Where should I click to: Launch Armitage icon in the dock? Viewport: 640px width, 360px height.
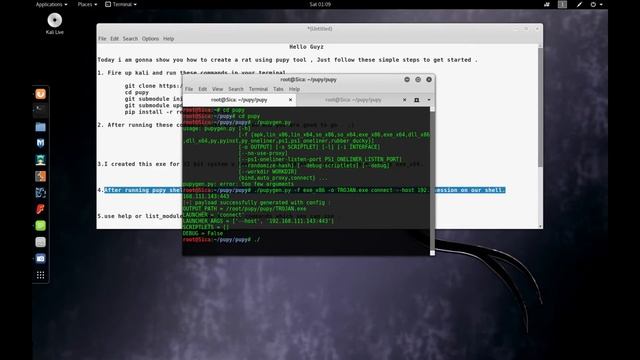40,160
